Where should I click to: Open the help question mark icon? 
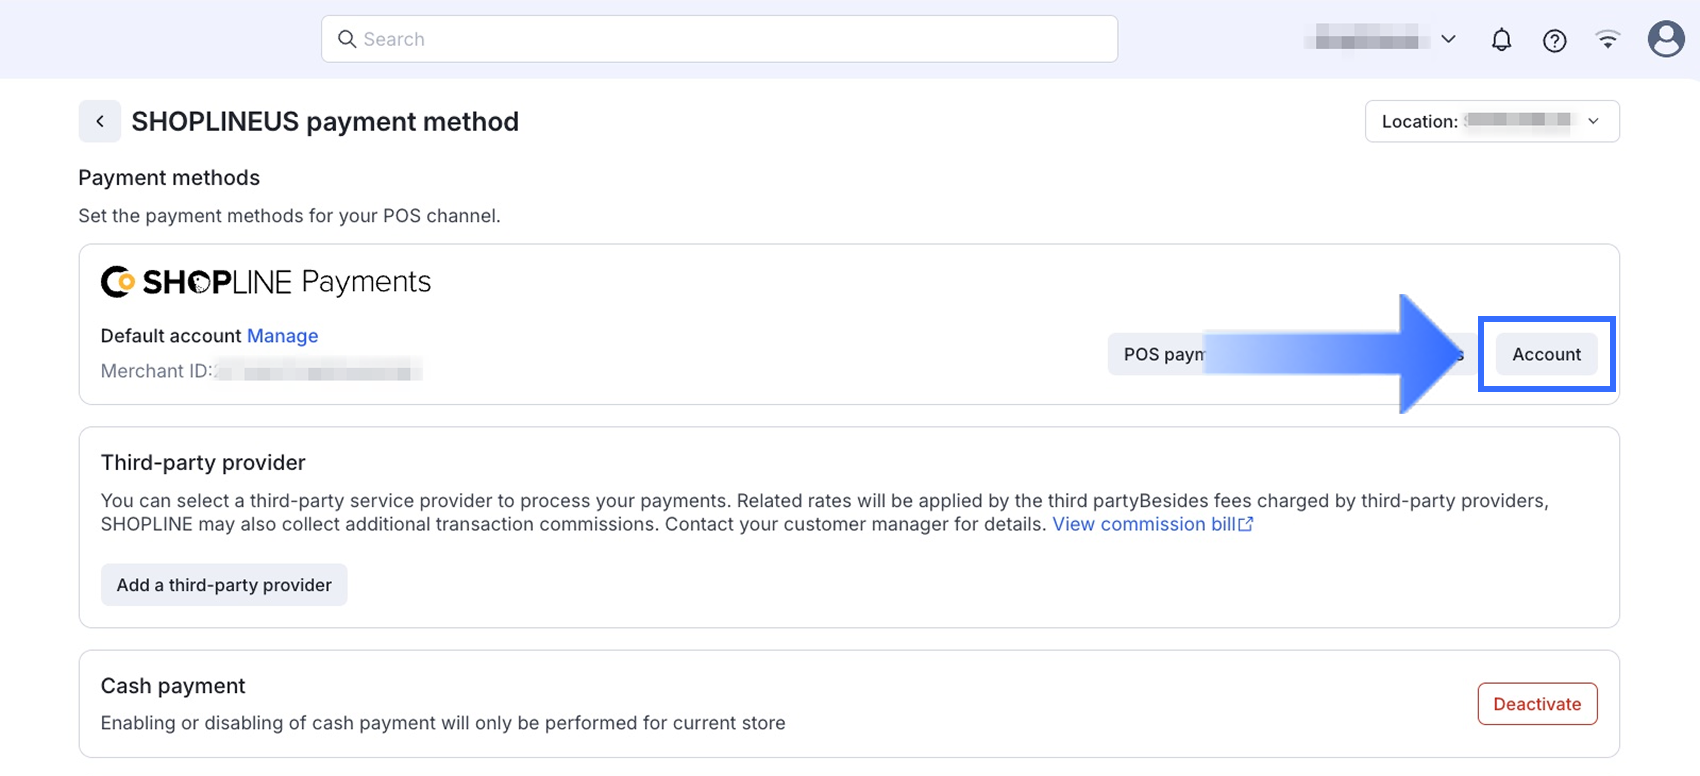click(x=1554, y=40)
